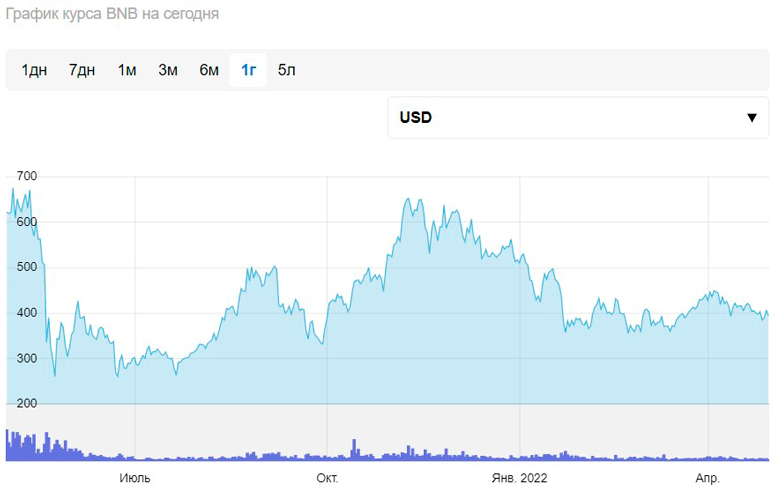Click the 400 price axis label
The height and width of the screenshot is (488, 775).
tap(26, 313)
